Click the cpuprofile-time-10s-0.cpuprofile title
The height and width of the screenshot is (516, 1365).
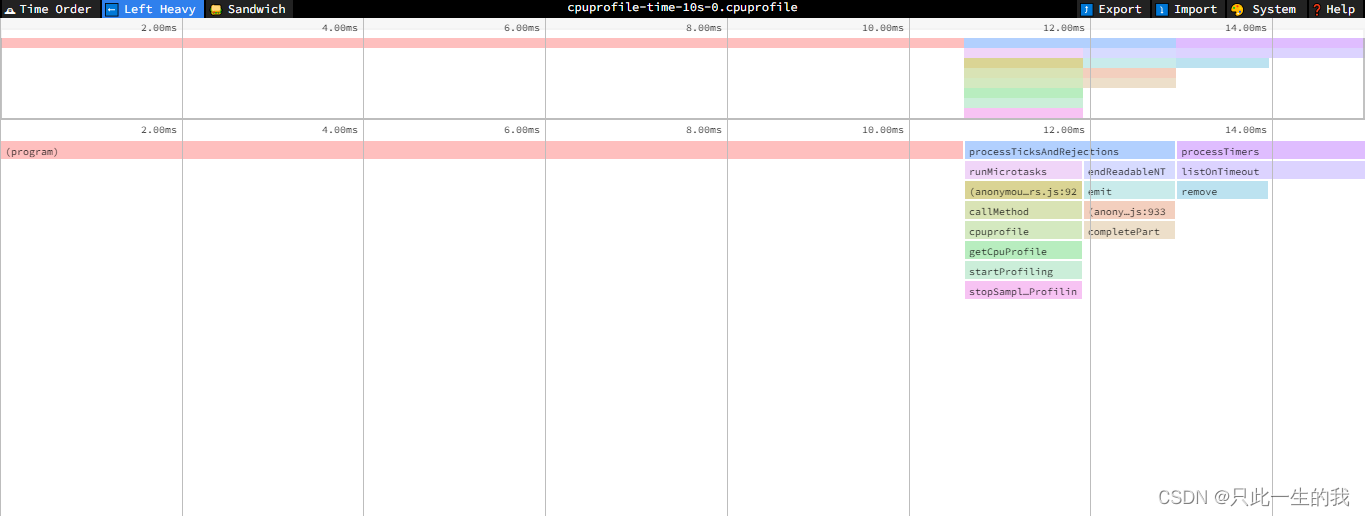tap(682, 7)
